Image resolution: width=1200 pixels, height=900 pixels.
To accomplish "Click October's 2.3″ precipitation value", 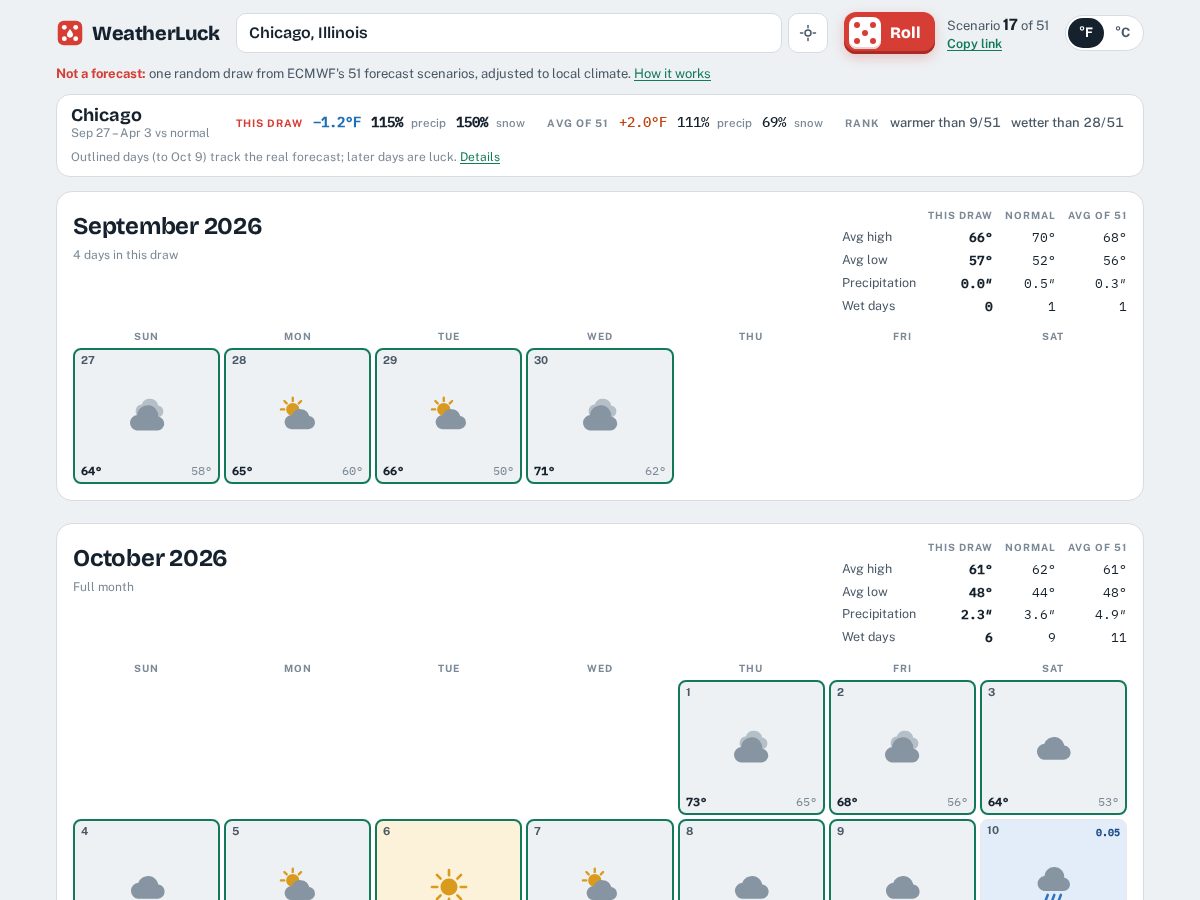I will pos(976,615).
